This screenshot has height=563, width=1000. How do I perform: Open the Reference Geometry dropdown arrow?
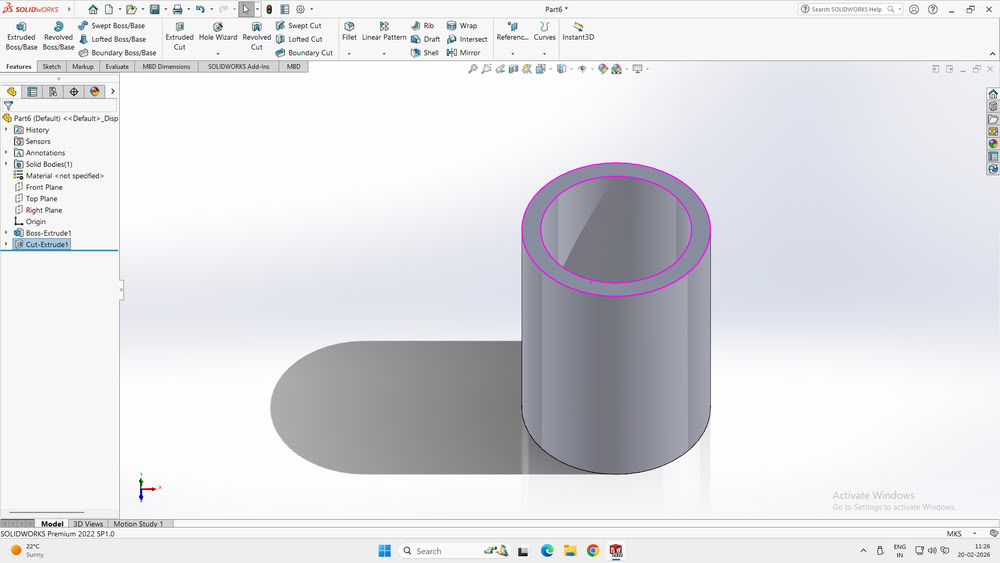512,54
